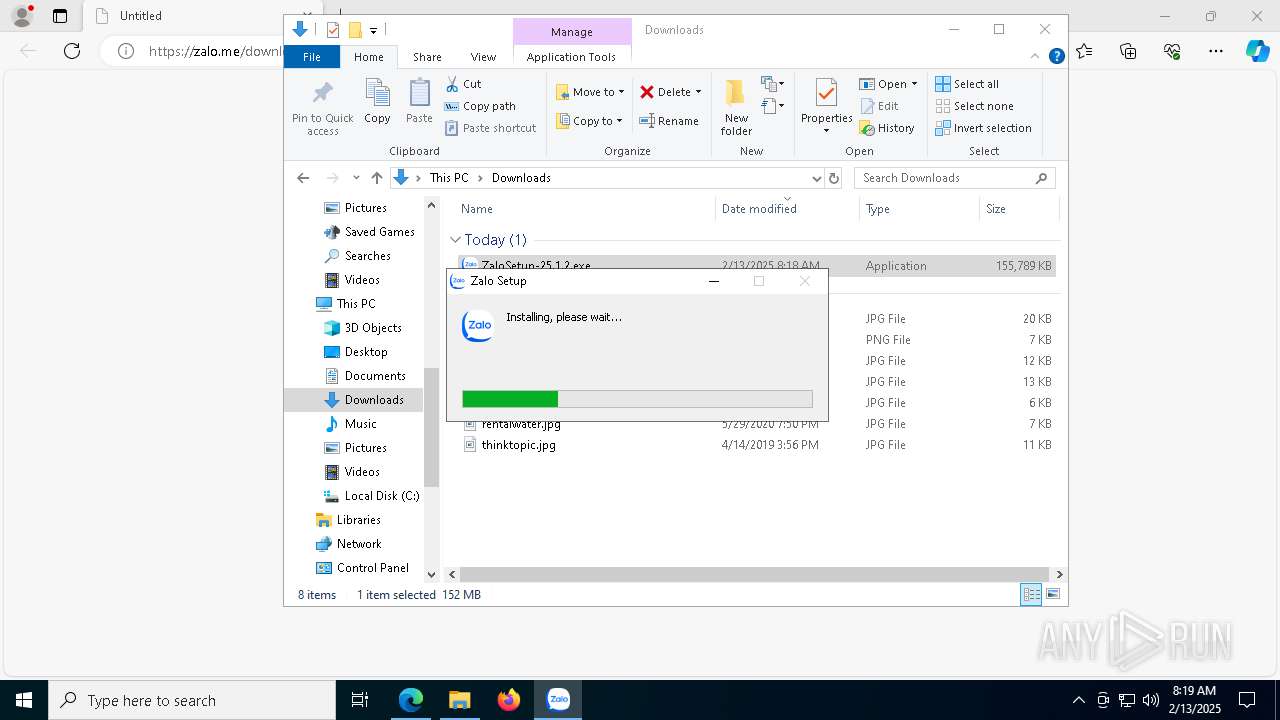Click Task View taskbar icon
Image resolution: width=1280 pixels, height=720 pixels.
[360, 700]
